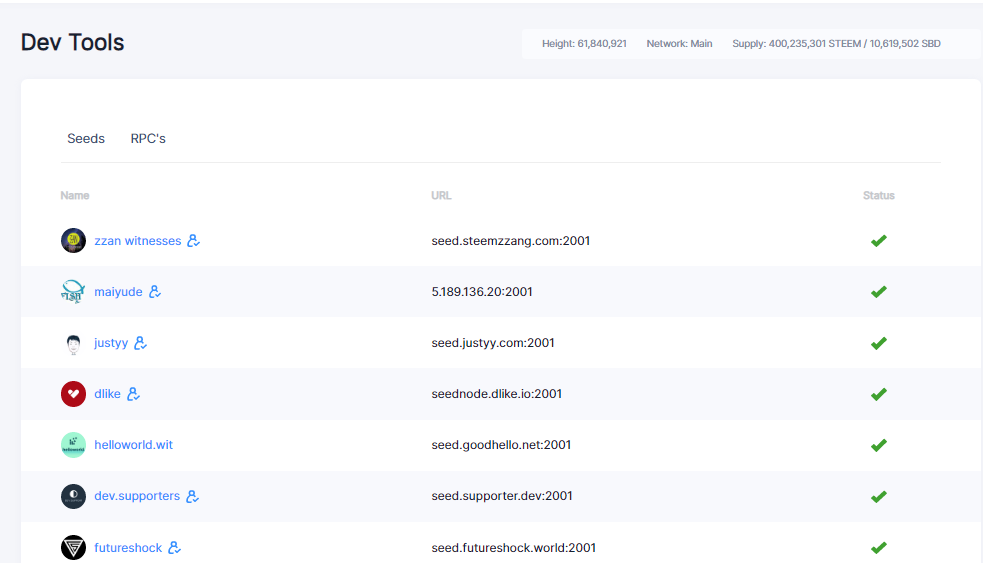Click status checkmark for 5.189.136.20:2001
The image size is (983, 563).
[879, 292]
